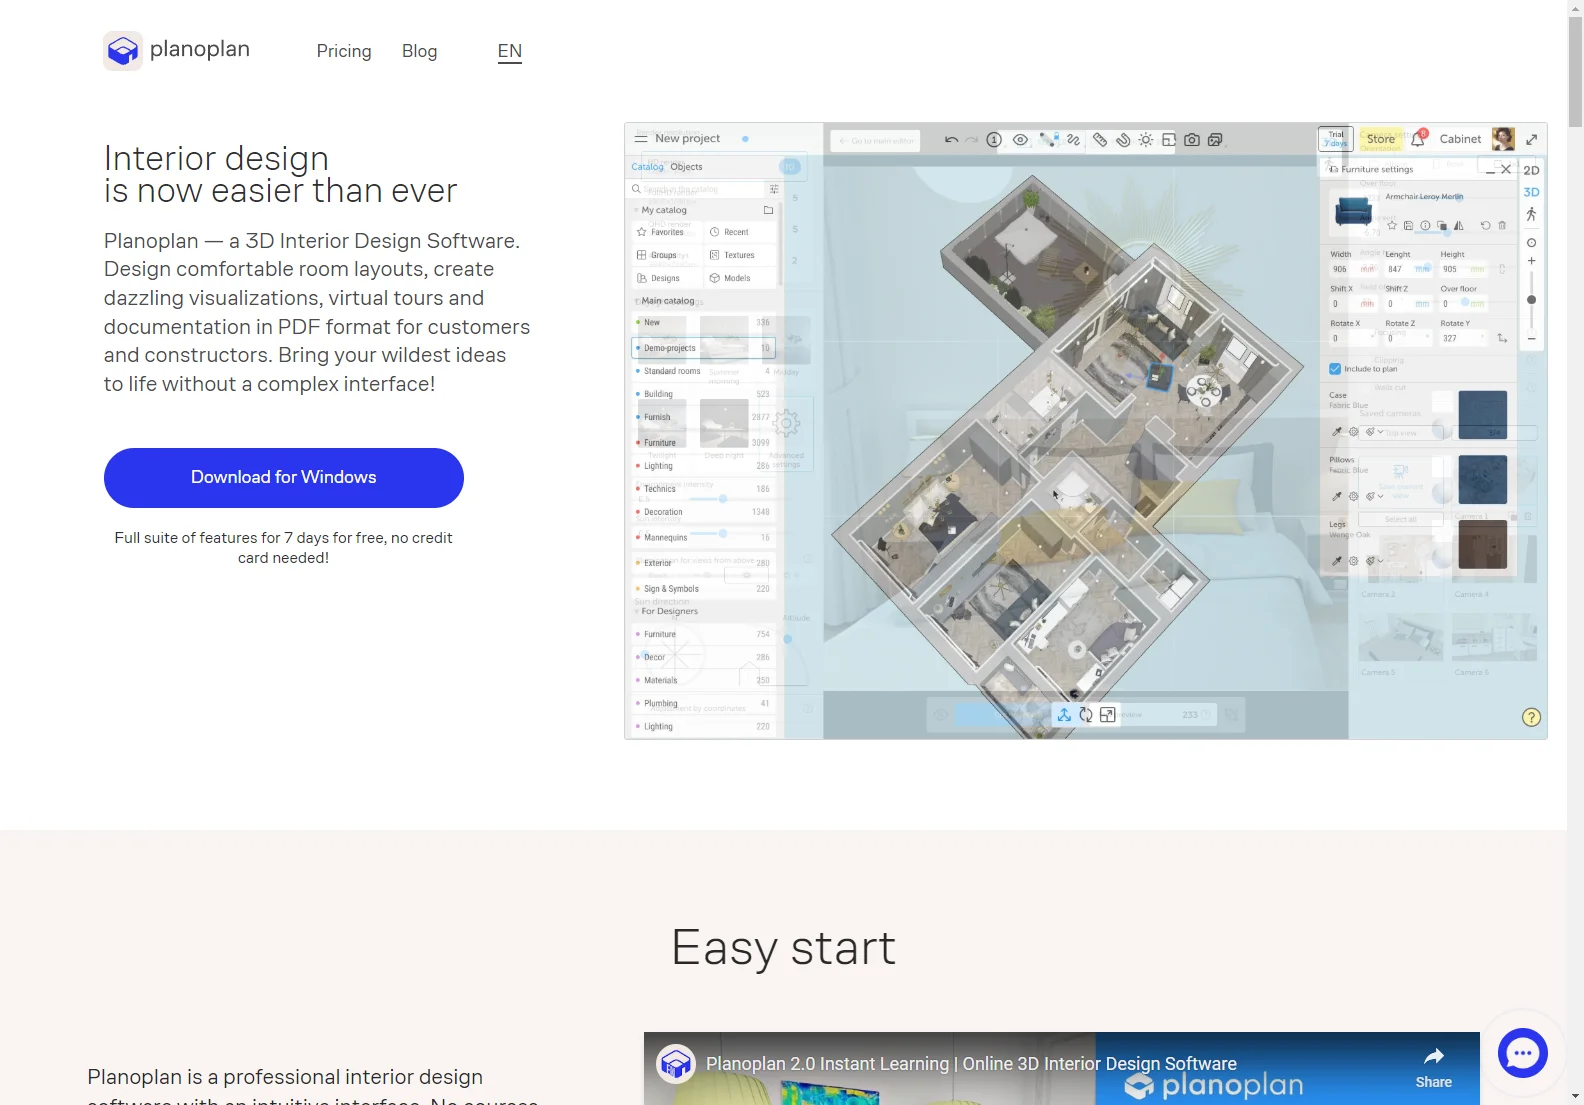Click the Search in the catalog field
1584x1105 pixels.
[x=697, y=189]
